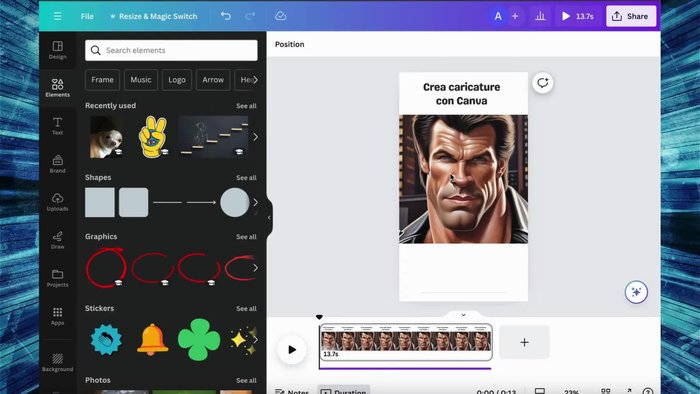
Task: Expand Graphics row with chevron
Action: [255, 268]
